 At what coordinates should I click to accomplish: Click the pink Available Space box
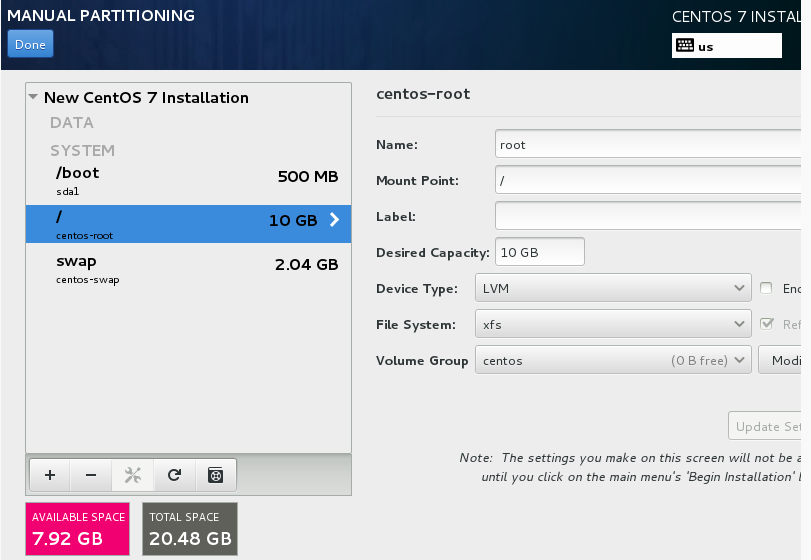[x=78, y=529]
